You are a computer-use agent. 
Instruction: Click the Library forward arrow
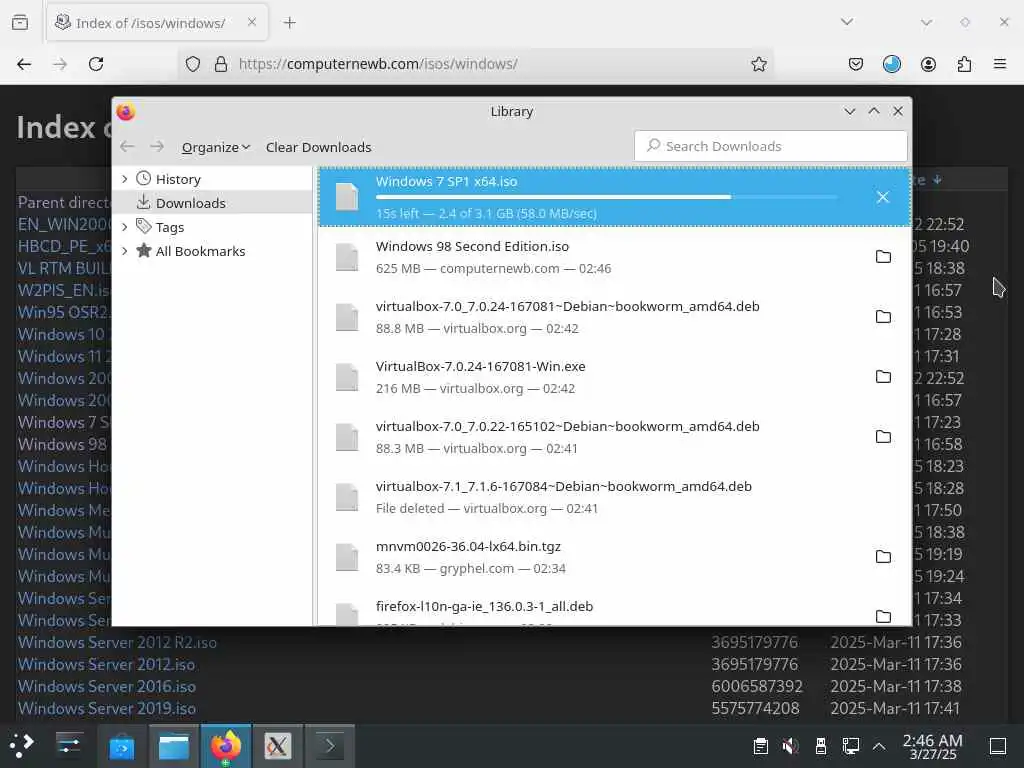(x=157, y=147)
